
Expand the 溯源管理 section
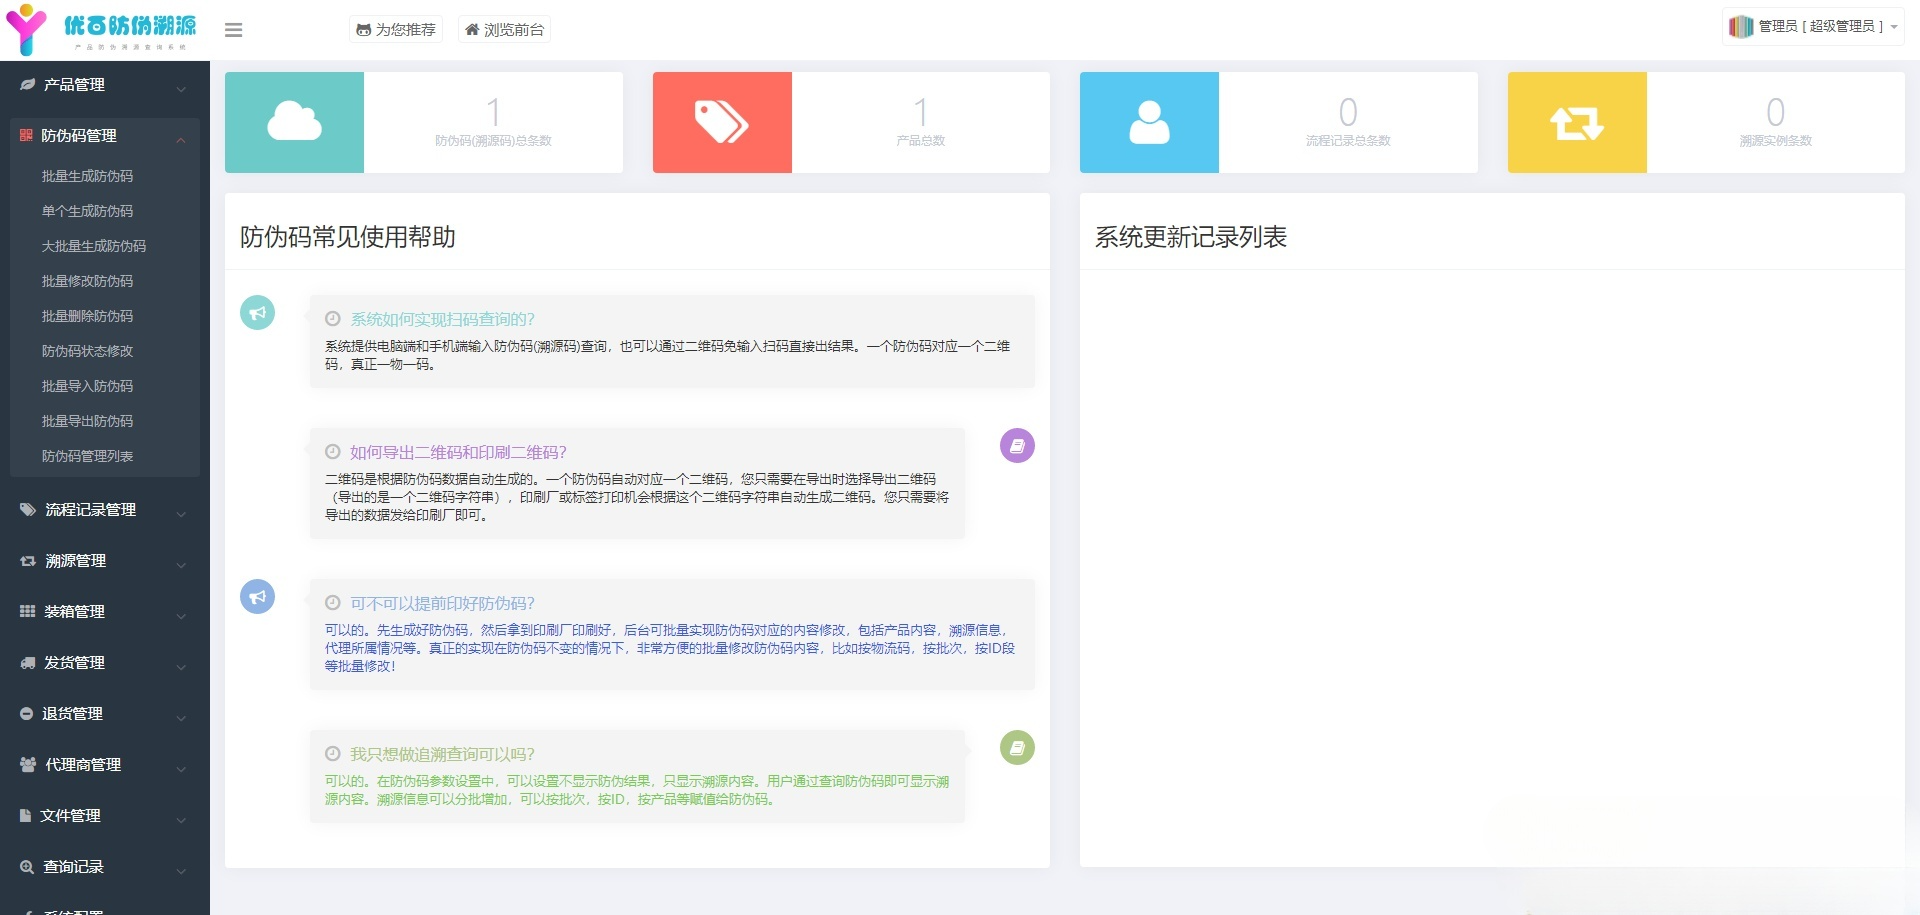[100, 560]
